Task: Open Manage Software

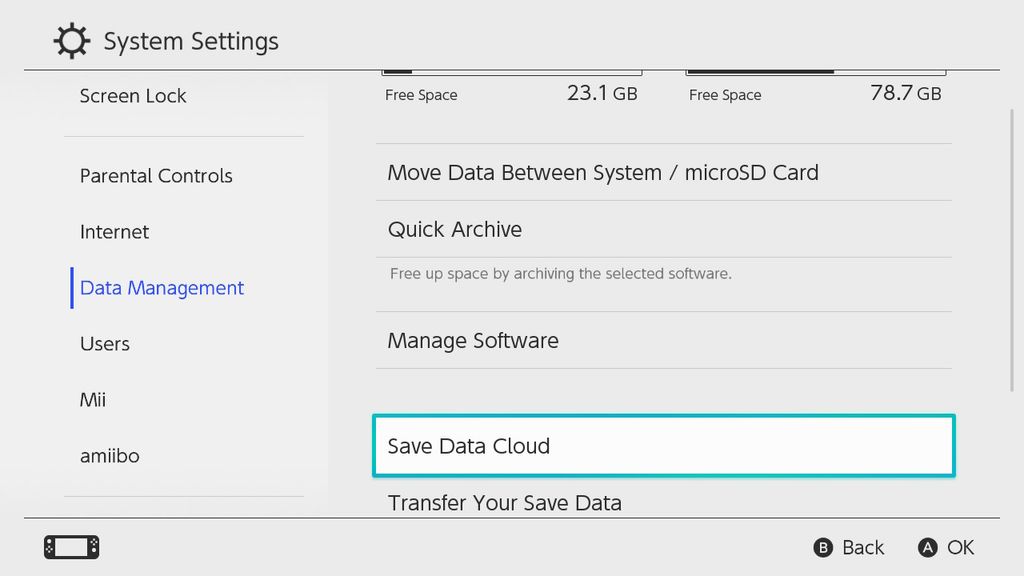Action: click(x=472, y=340)
